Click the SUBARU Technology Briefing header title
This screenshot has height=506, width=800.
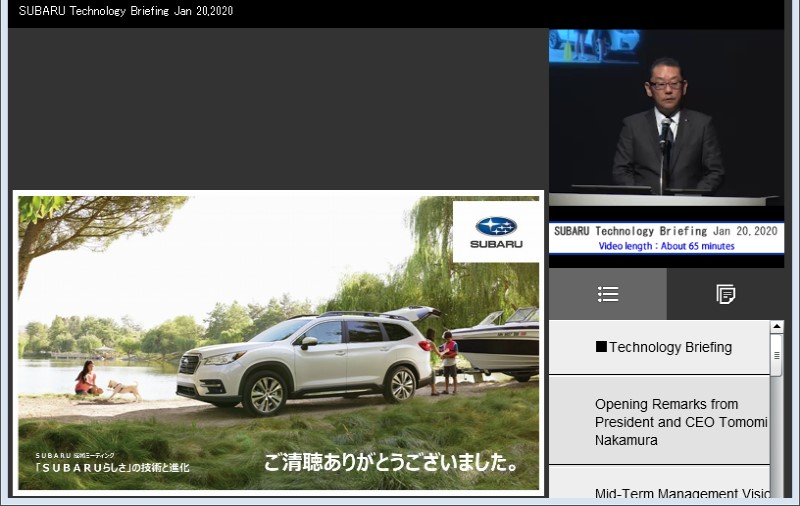[126, 11]
